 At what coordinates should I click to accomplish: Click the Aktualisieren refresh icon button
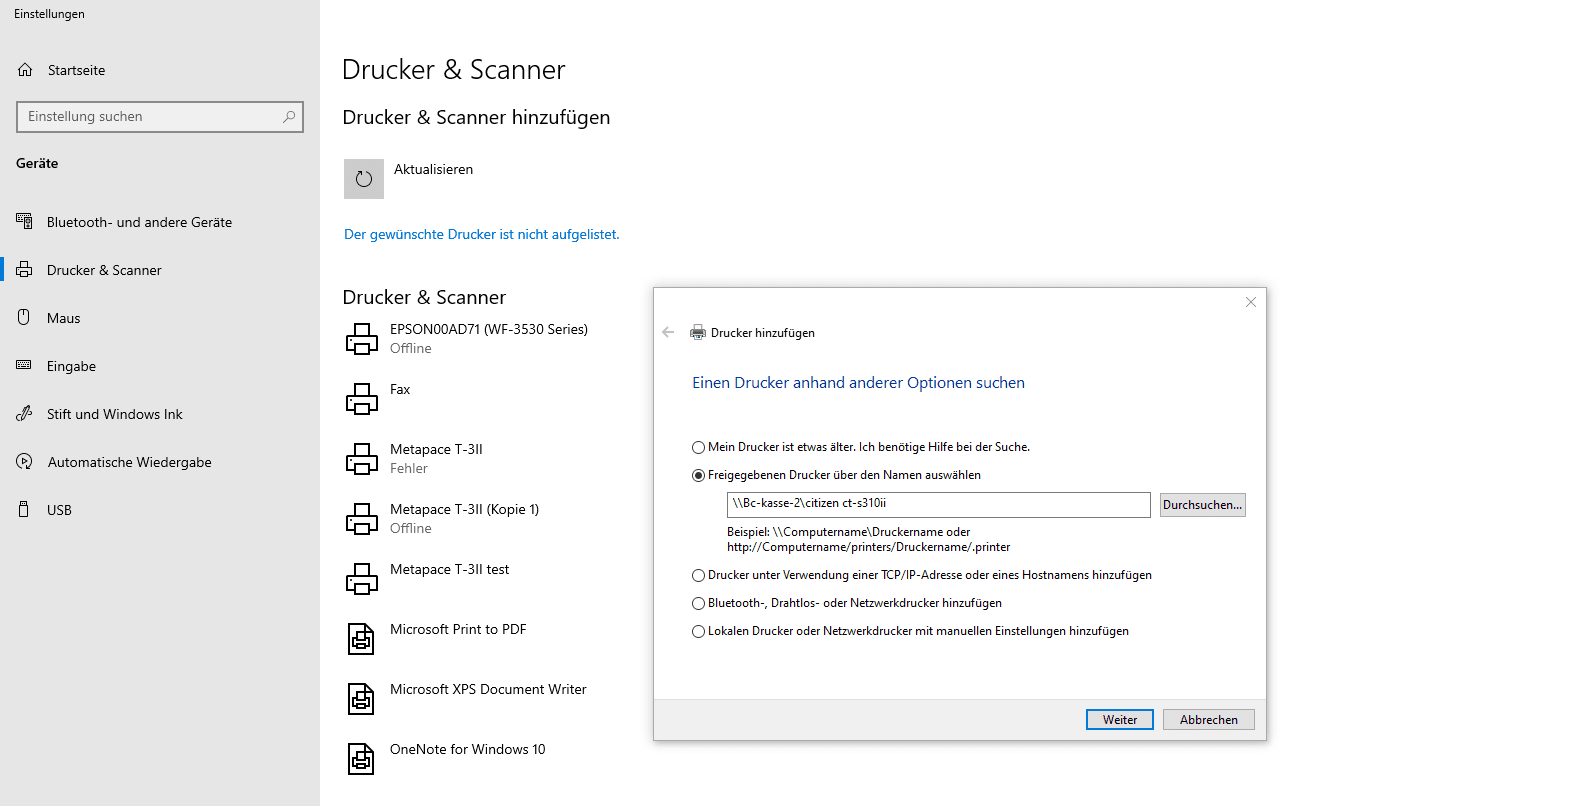click(x=364, y=179)
